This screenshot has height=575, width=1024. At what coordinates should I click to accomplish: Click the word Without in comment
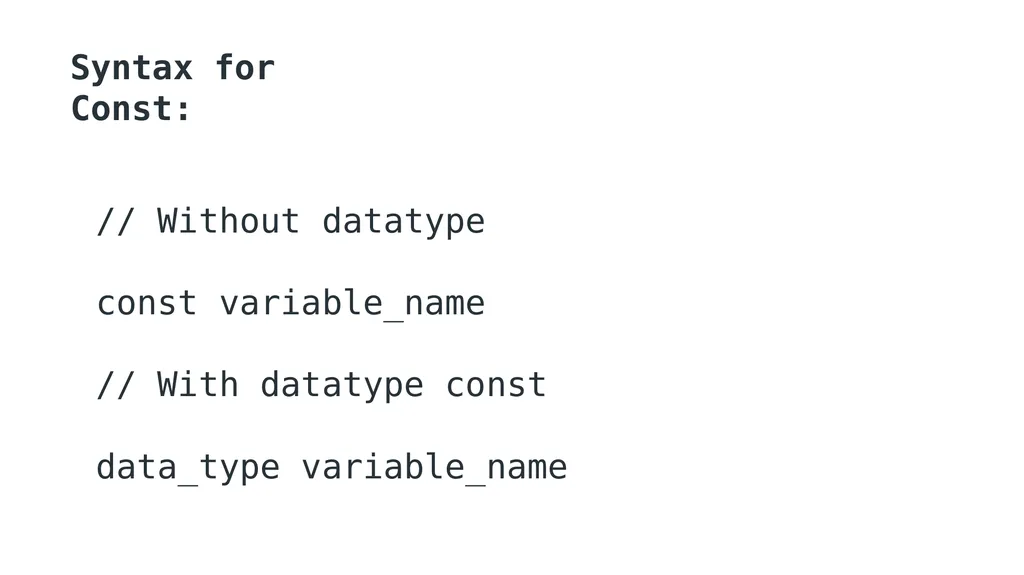coord(228,221)
